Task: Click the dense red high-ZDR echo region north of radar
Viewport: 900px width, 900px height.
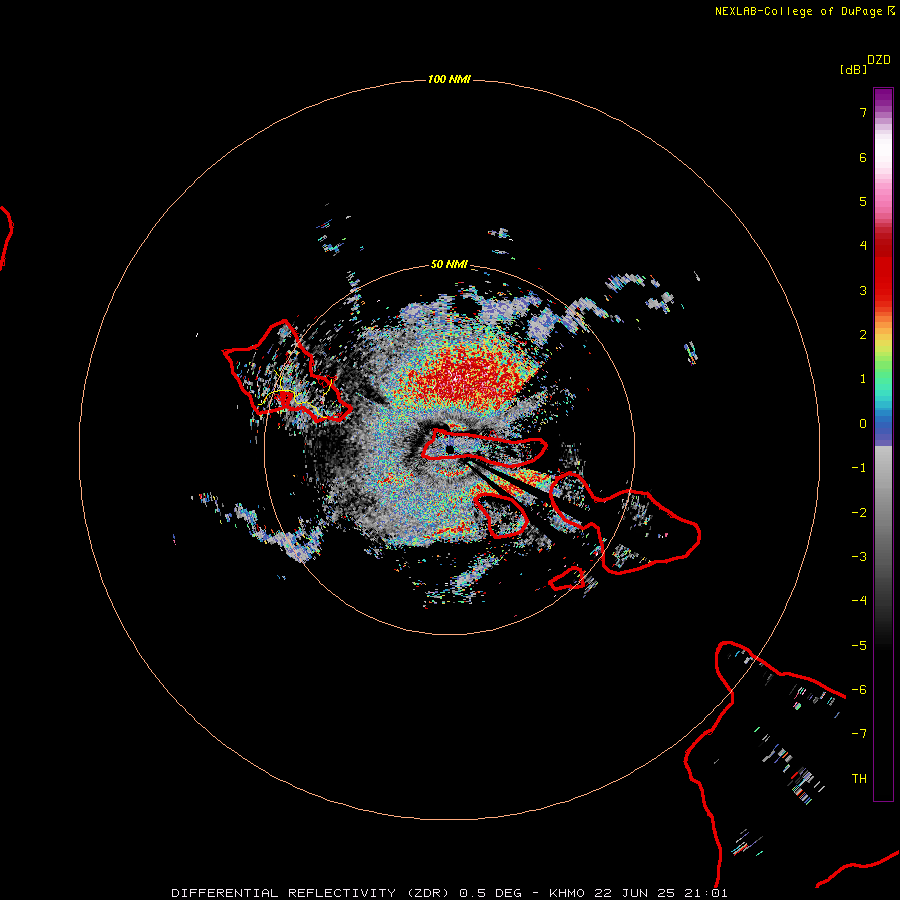Action: 465,376
